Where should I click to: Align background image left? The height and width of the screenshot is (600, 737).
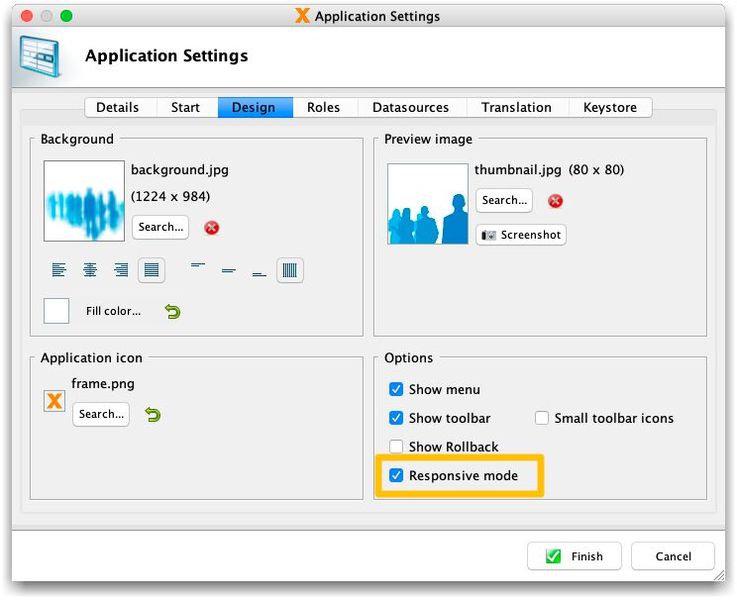point(59,270)
